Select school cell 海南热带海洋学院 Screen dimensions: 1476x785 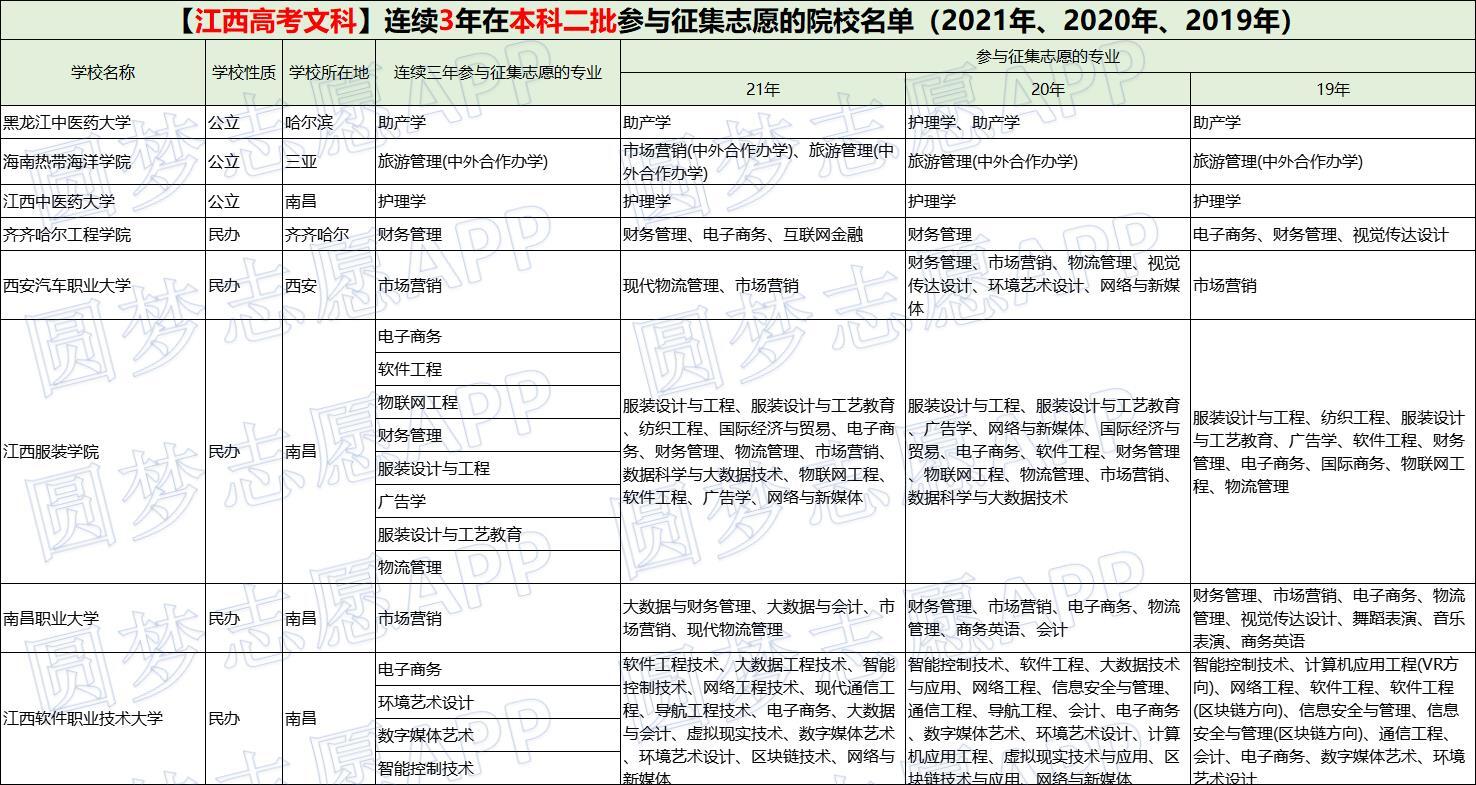click(x=103, y=161)
